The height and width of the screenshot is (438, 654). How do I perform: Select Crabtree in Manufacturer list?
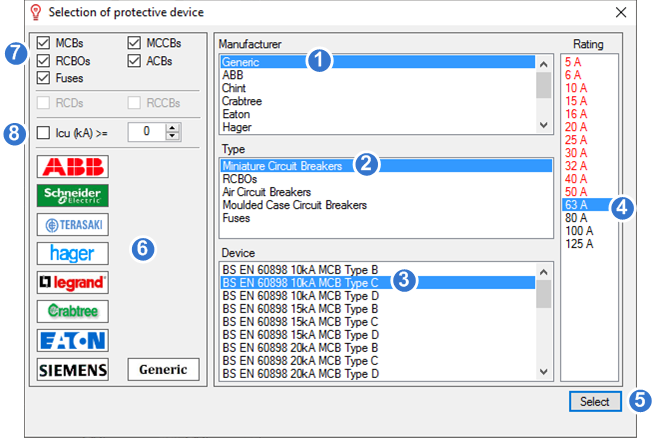(378, 101)
